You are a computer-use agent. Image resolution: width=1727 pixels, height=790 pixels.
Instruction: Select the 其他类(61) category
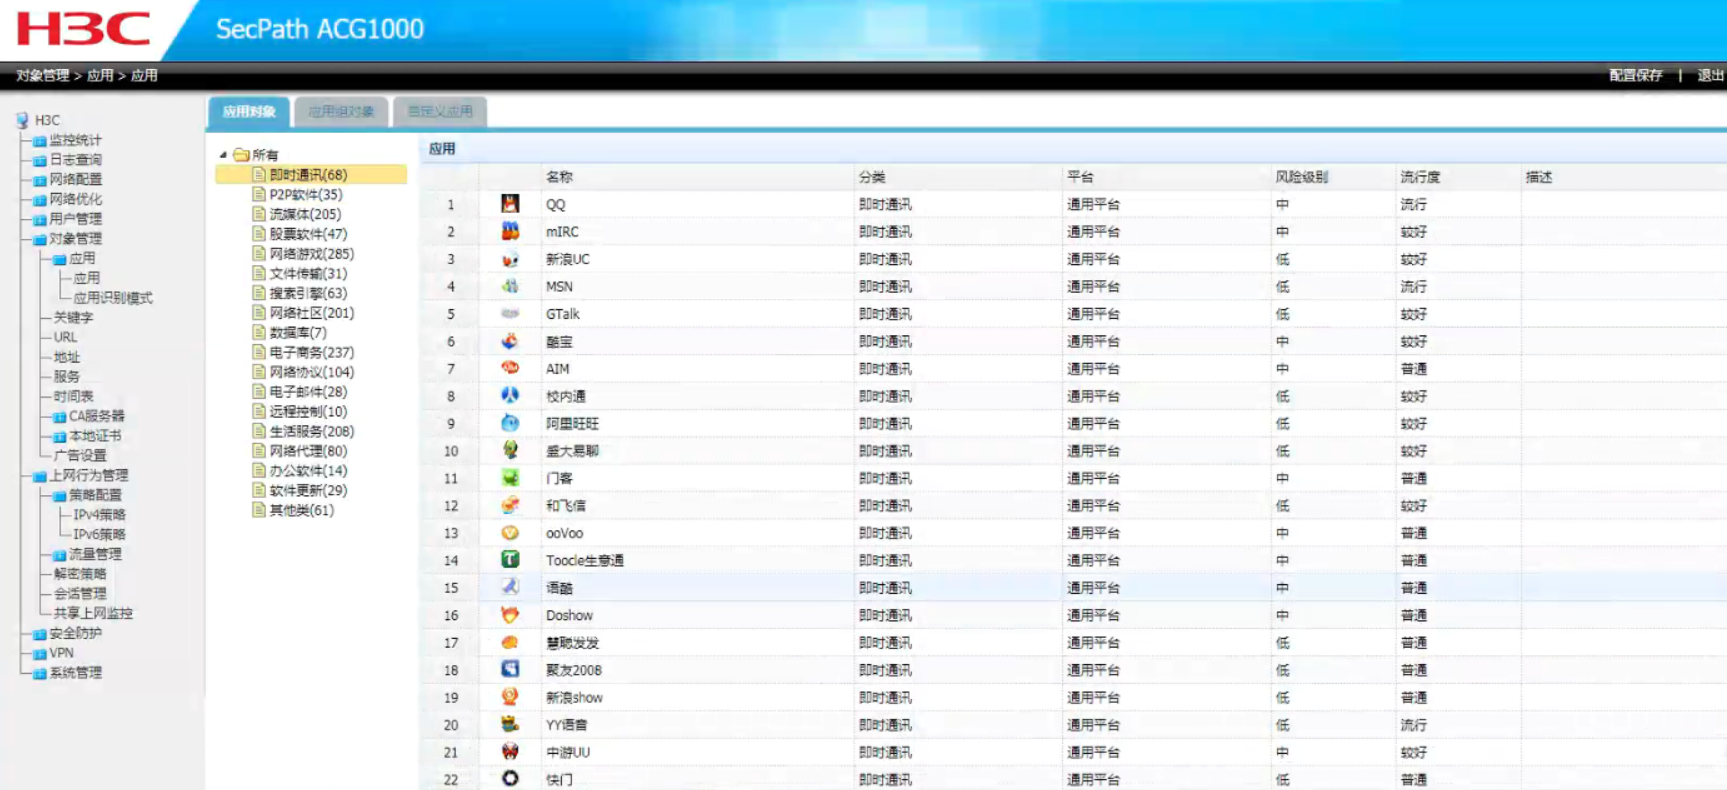pos(301,510)
